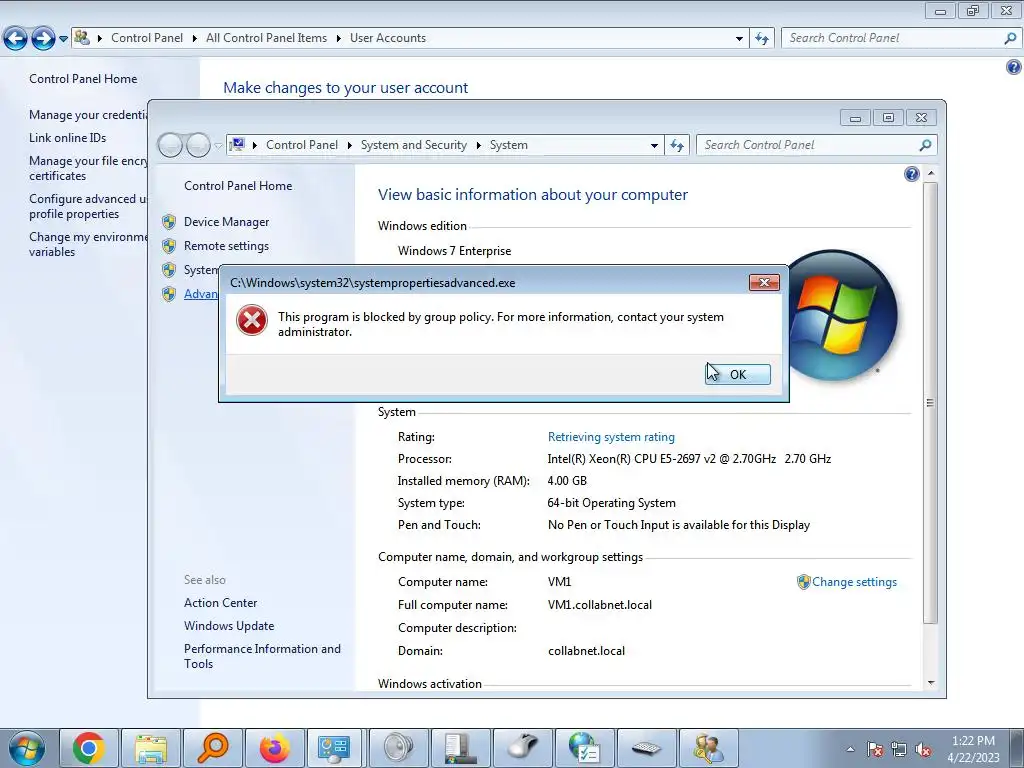The width and height of the screenshot is (1024, 768).
Task: Click the red error icon in the dialog
Action: [251, 321]
